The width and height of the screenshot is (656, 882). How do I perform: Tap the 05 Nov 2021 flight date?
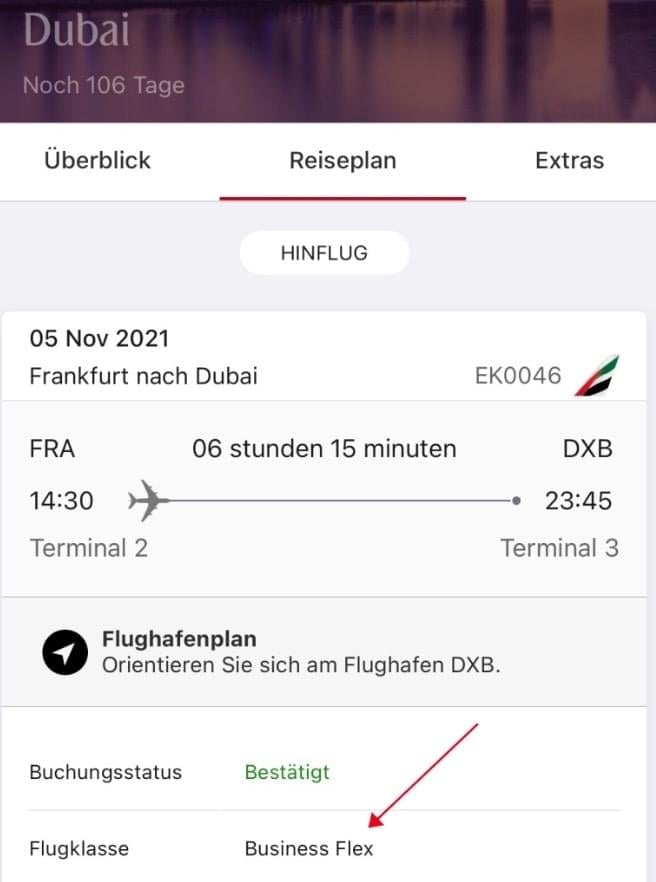pos(99,339)
